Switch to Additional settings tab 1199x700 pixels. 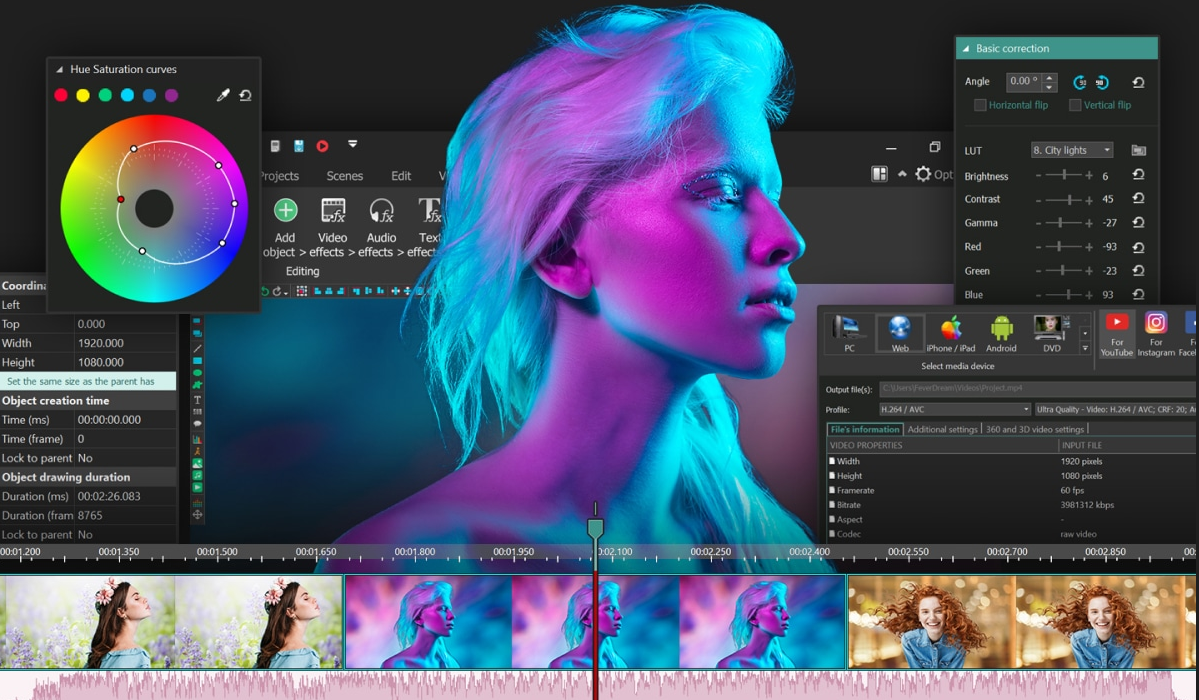click(x=943, y=429)
